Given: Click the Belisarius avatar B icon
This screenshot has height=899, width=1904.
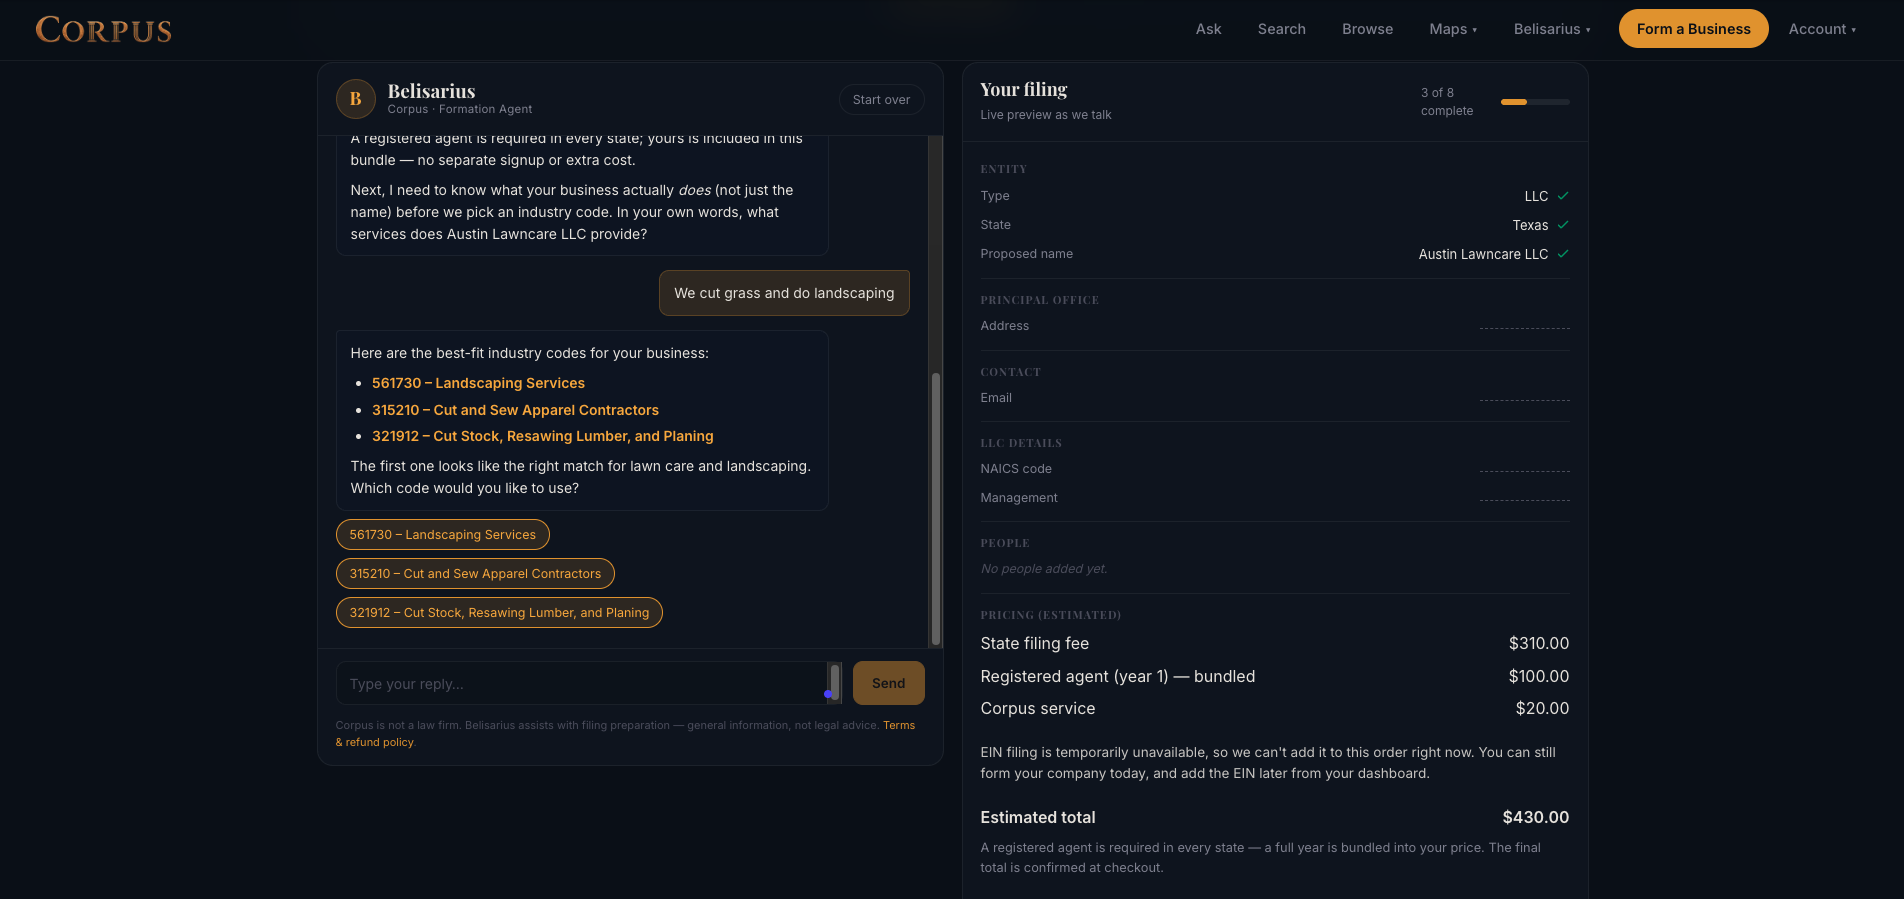Looking at the screenshot, I should (x=356, y=99).
